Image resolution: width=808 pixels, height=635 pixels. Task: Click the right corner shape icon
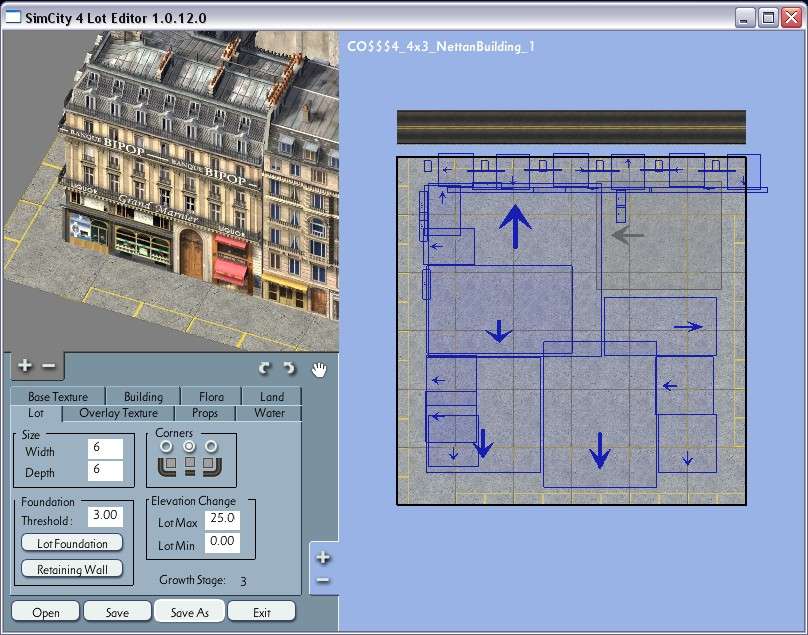[x=212, y=465]
